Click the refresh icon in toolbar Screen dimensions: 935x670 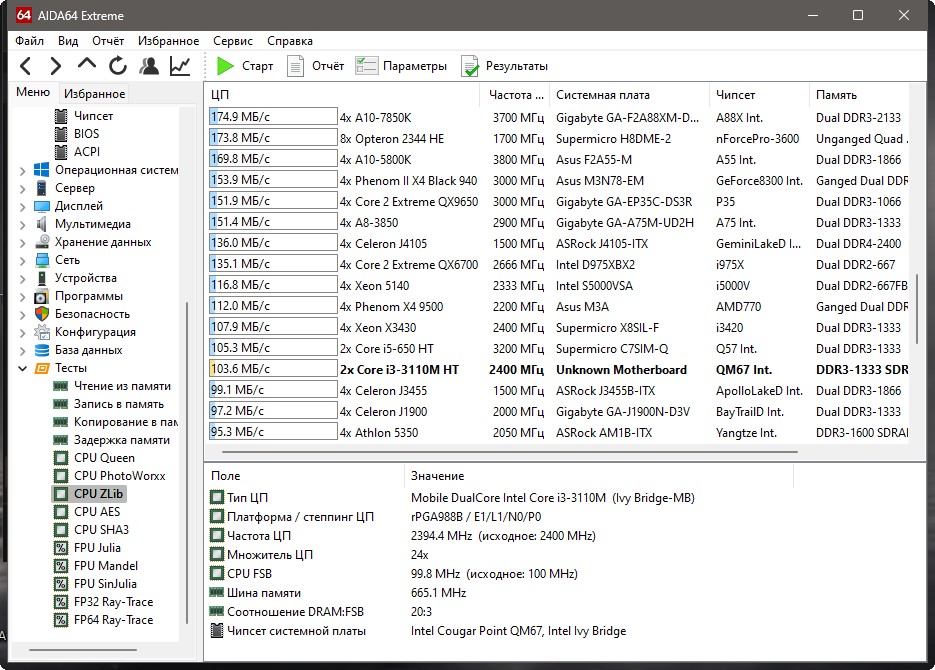(117, 66)
